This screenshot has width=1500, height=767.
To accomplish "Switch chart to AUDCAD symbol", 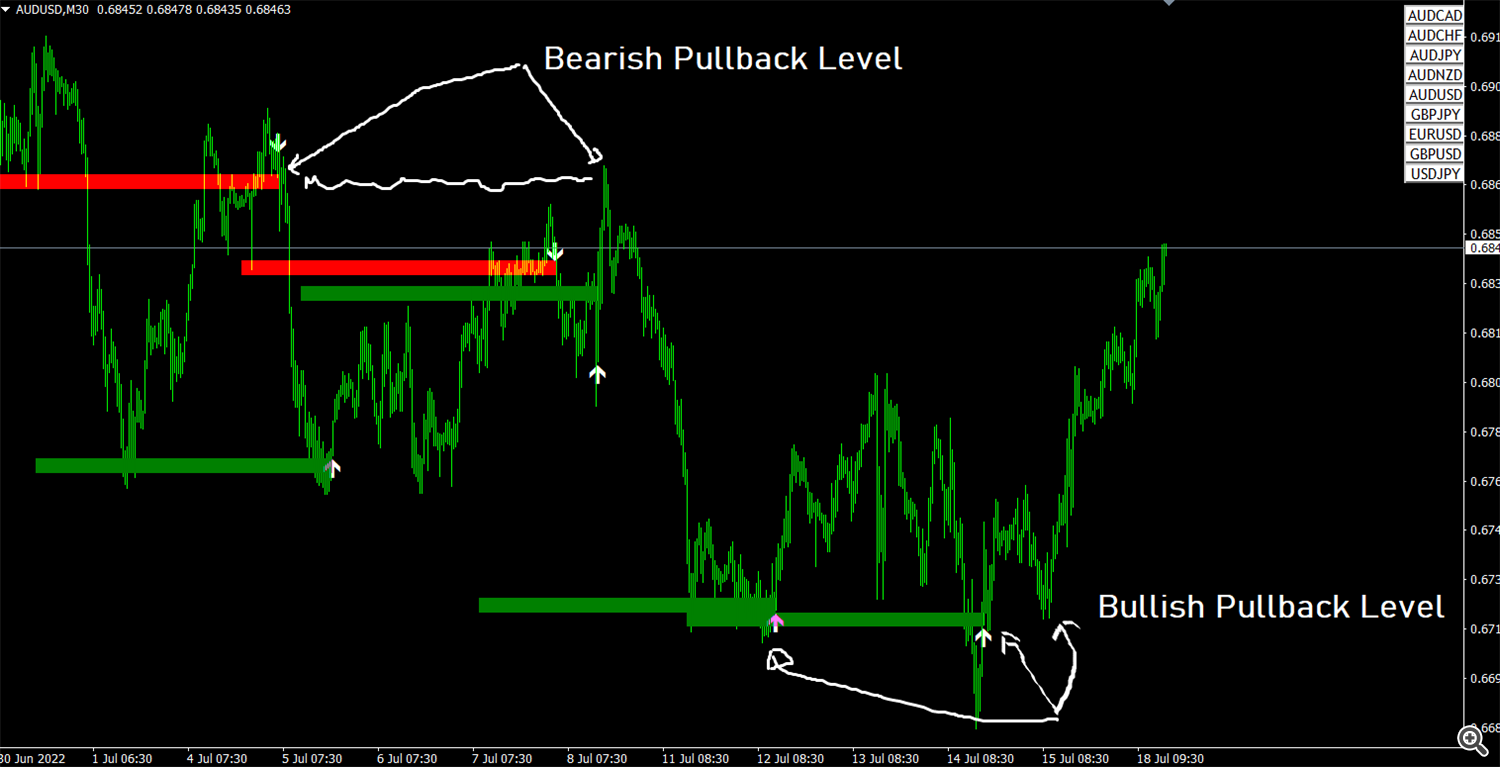I will pyautogui.click(x=1434, y=16).
